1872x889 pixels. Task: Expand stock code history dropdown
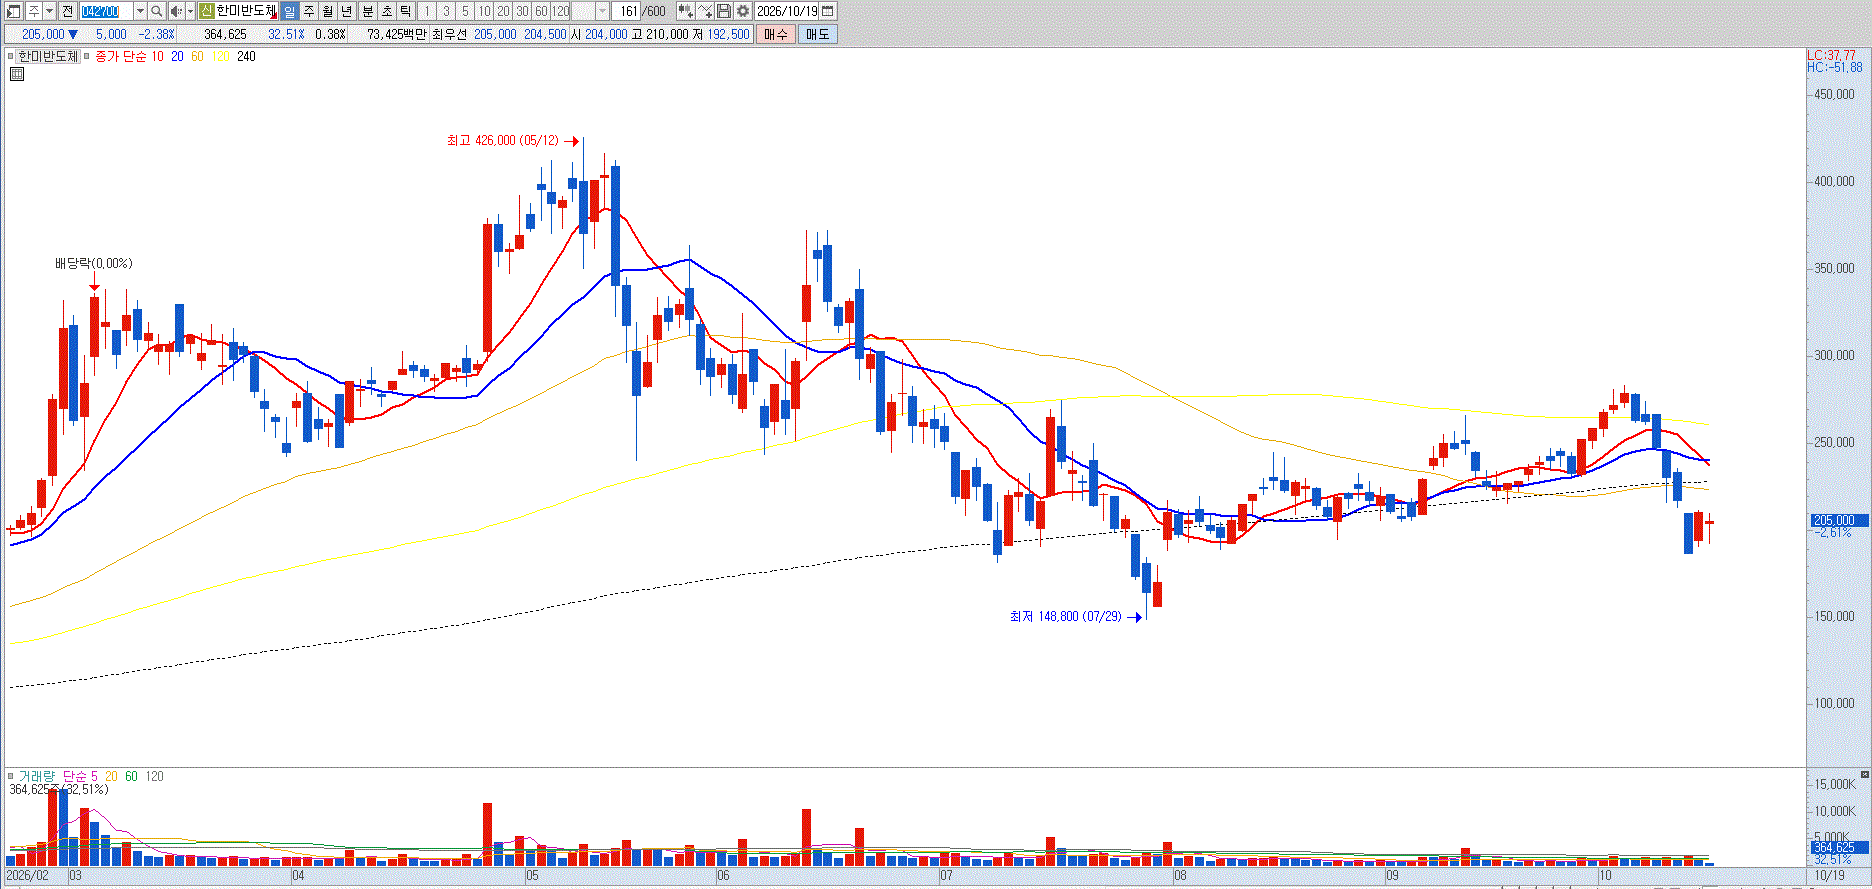coord(140,11)
